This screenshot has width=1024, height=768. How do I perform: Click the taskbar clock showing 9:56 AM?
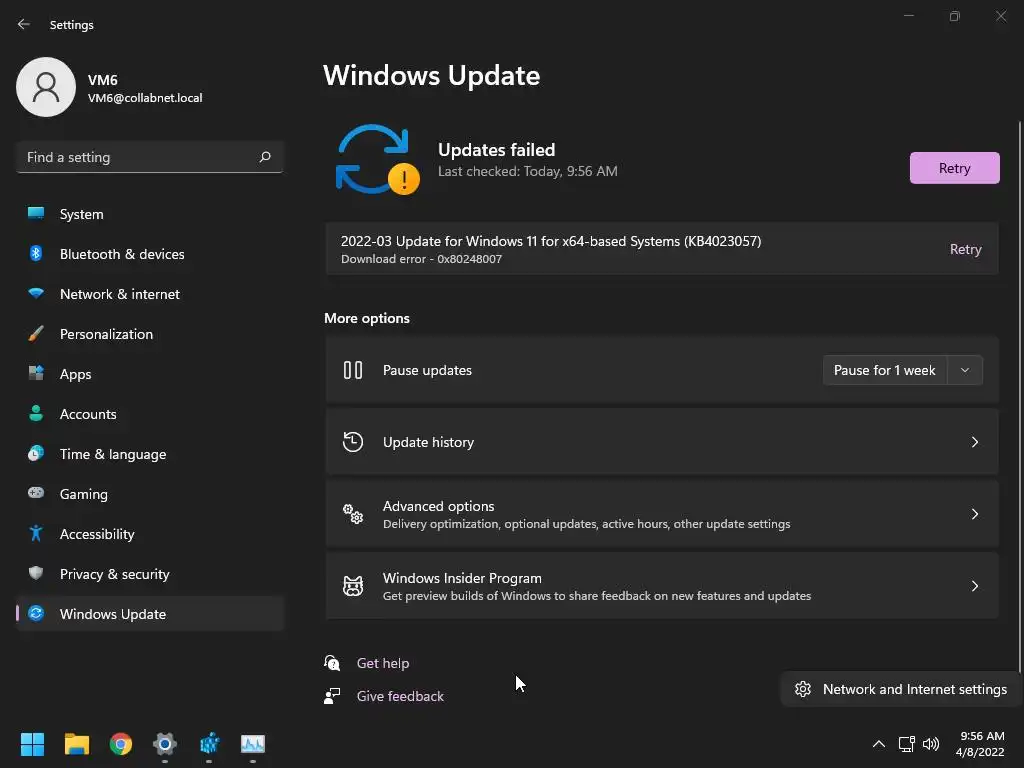[980, 744]
